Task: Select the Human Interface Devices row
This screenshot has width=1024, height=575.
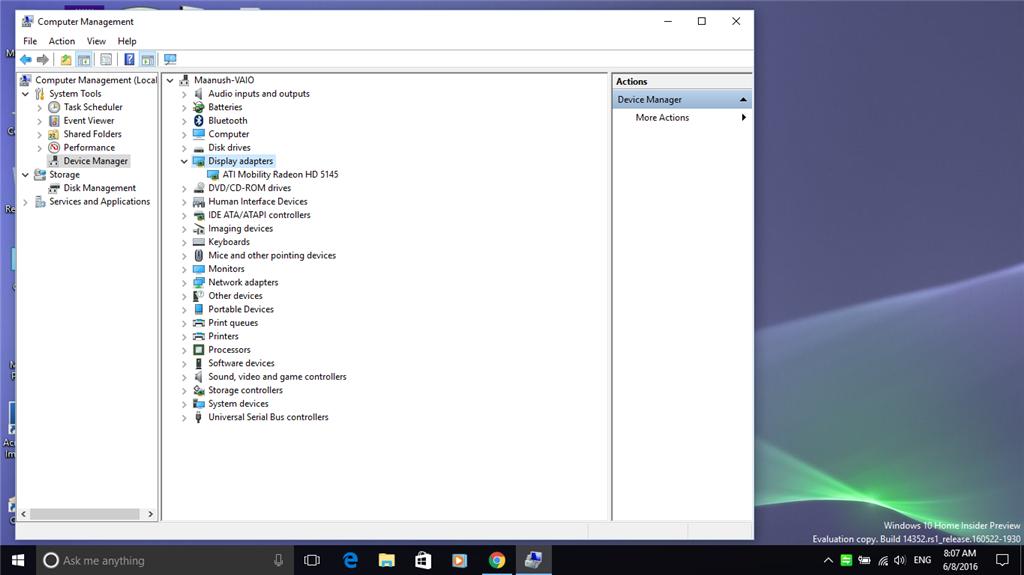Action: click(257, 202)
